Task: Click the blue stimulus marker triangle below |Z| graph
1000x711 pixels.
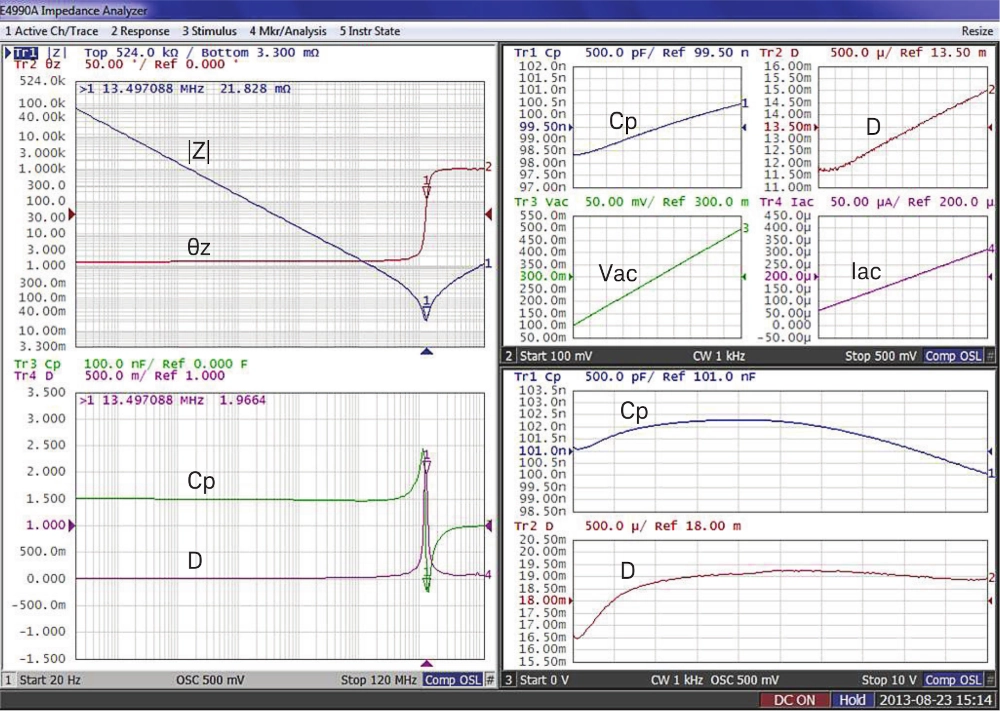Action: pyautogui.click(x=428, y=351)
